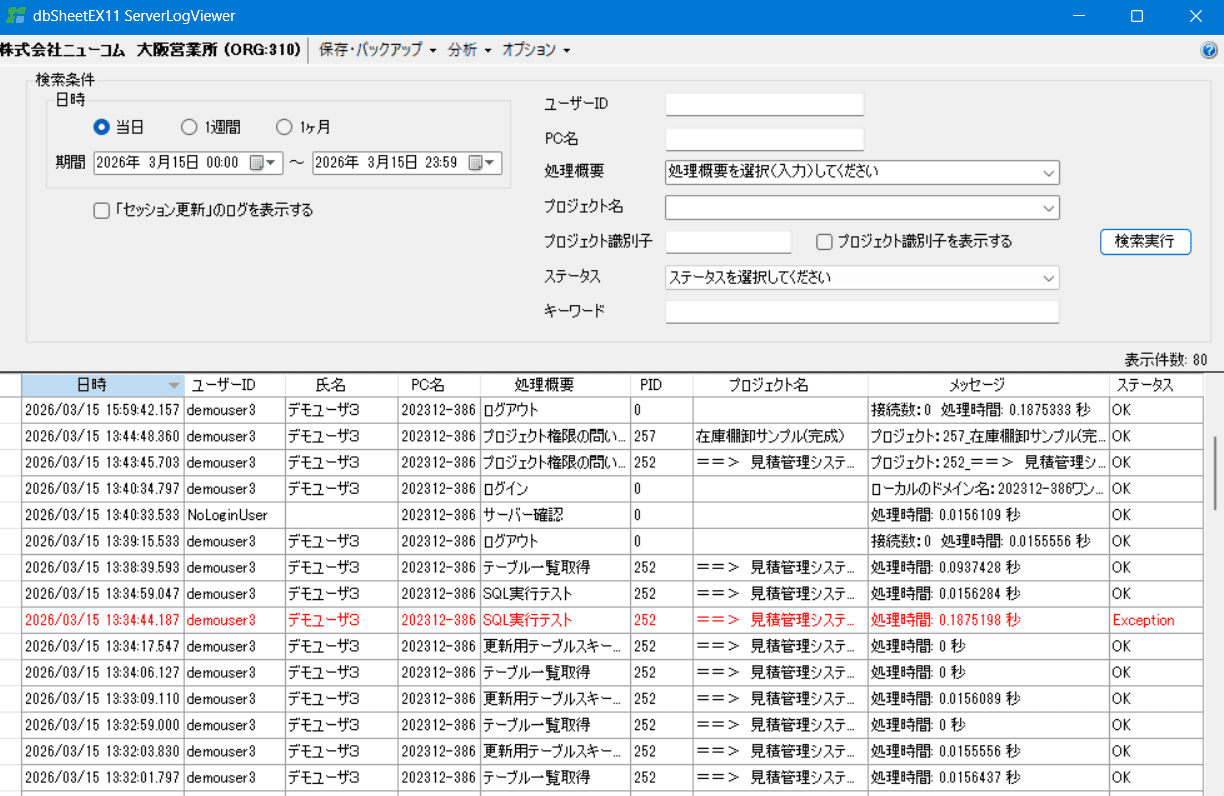This screenshot has height=796, width=1224.
Task: Open the プロジェクト名 combo box
Action: (1048, 208)
